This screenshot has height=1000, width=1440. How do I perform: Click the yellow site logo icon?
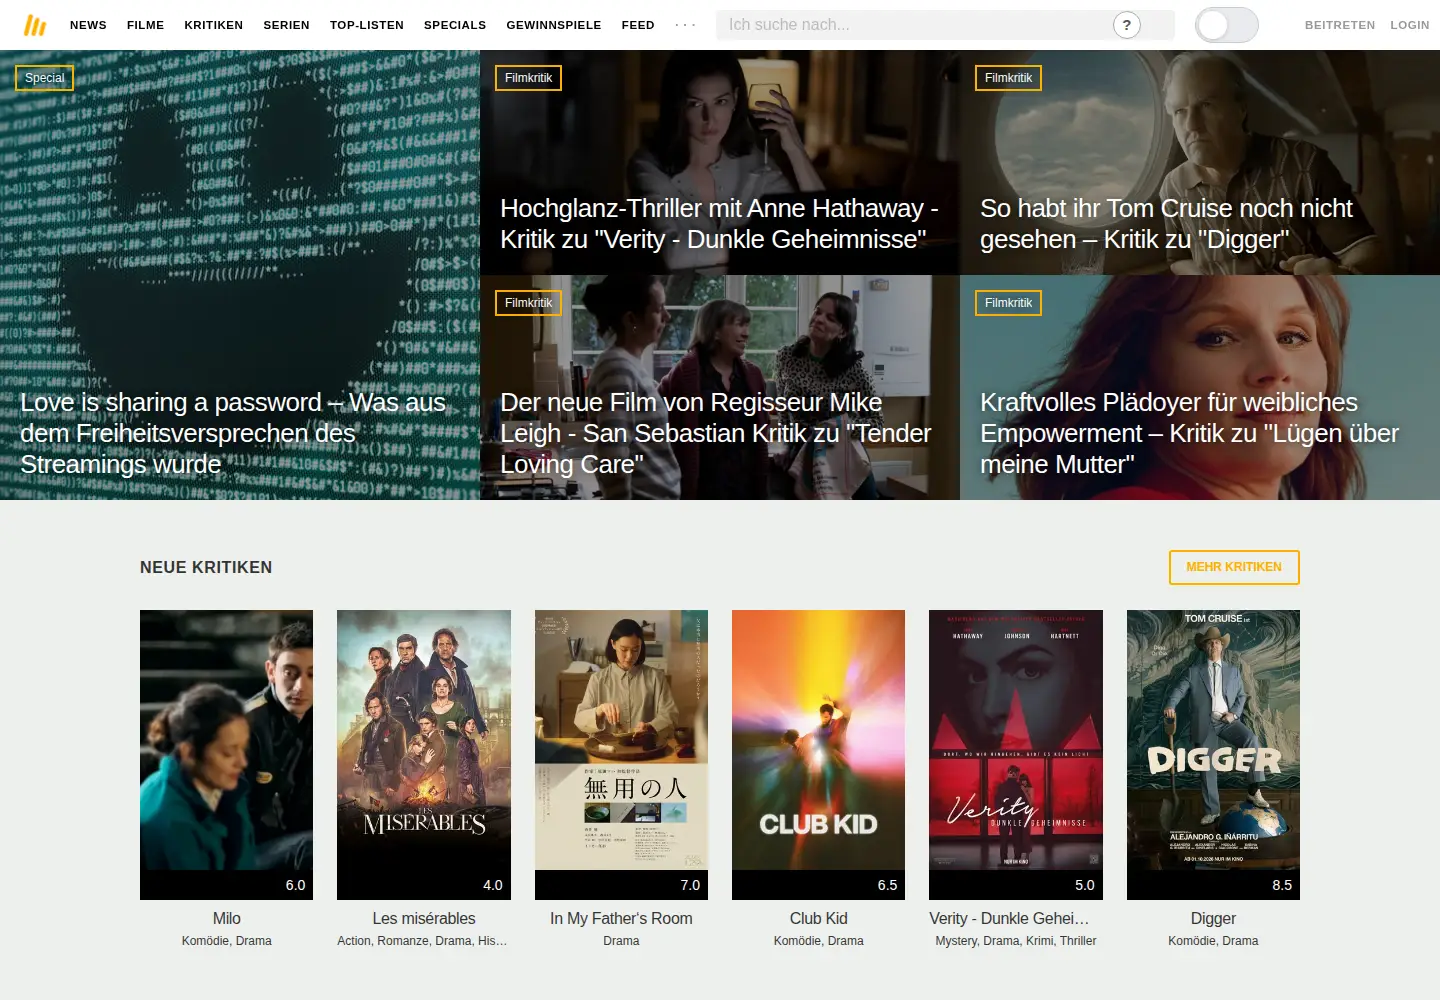click(35, 25)
